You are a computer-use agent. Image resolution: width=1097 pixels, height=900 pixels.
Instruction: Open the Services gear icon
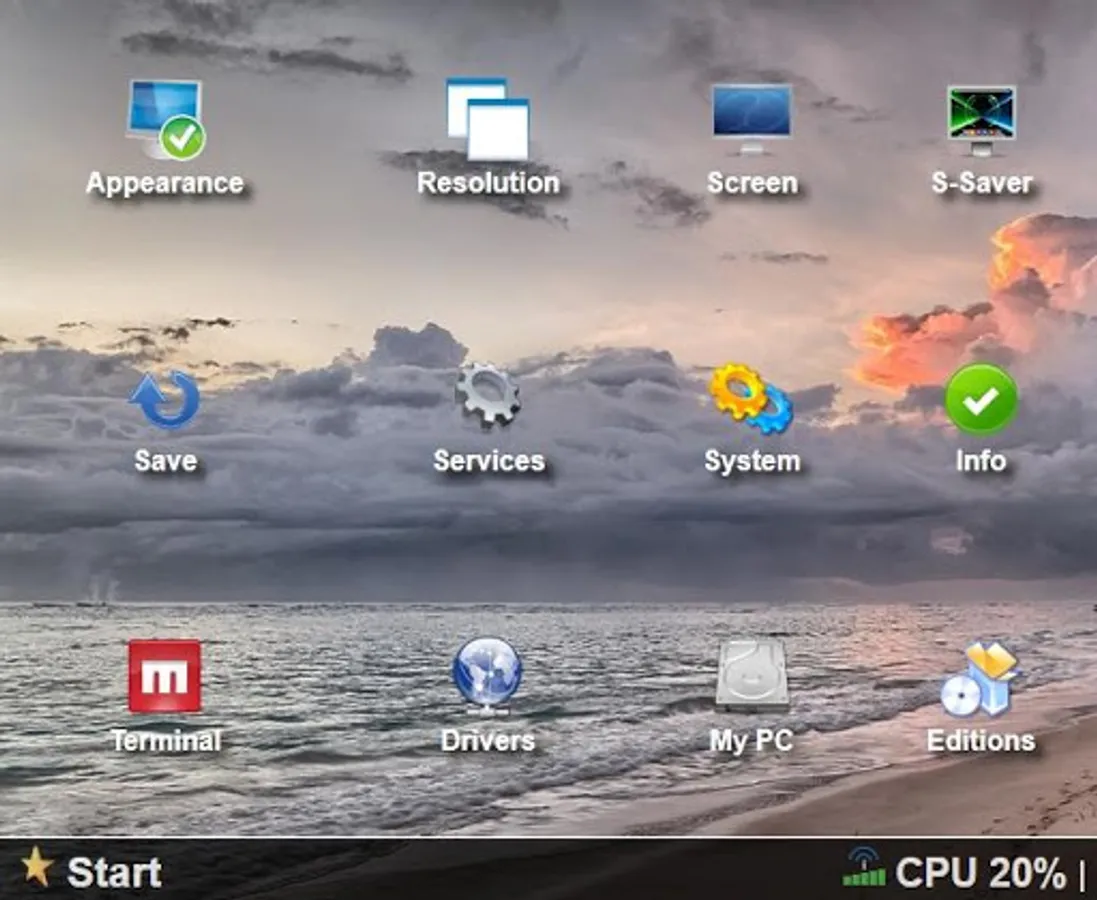(x=488, y=395)
